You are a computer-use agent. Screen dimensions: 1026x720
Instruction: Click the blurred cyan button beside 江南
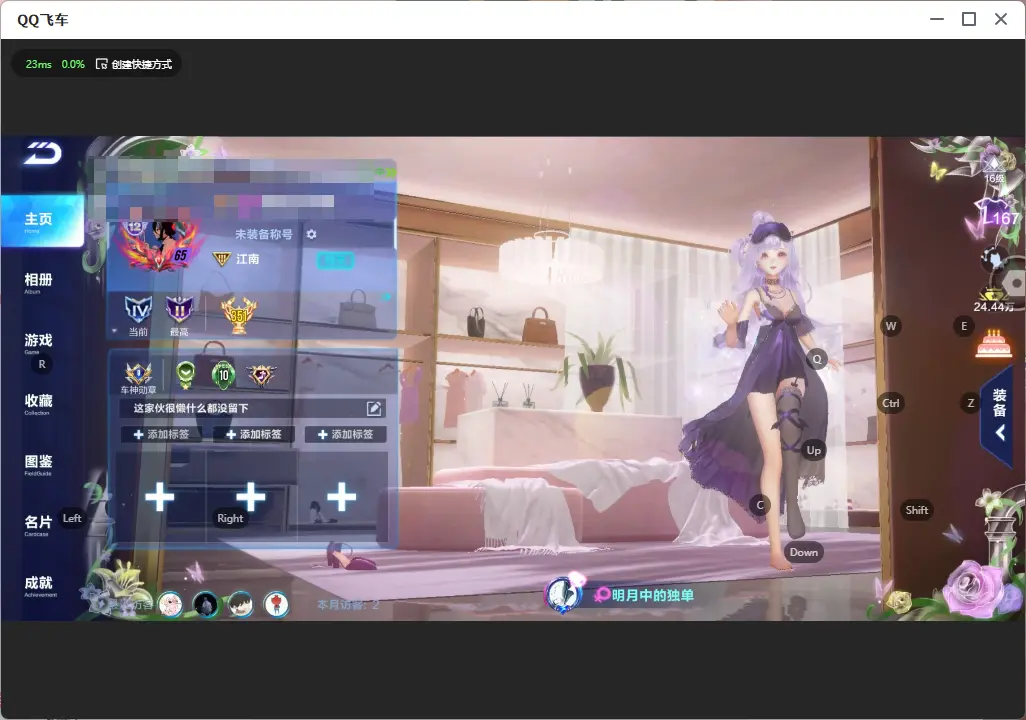[x=335, y=261]
